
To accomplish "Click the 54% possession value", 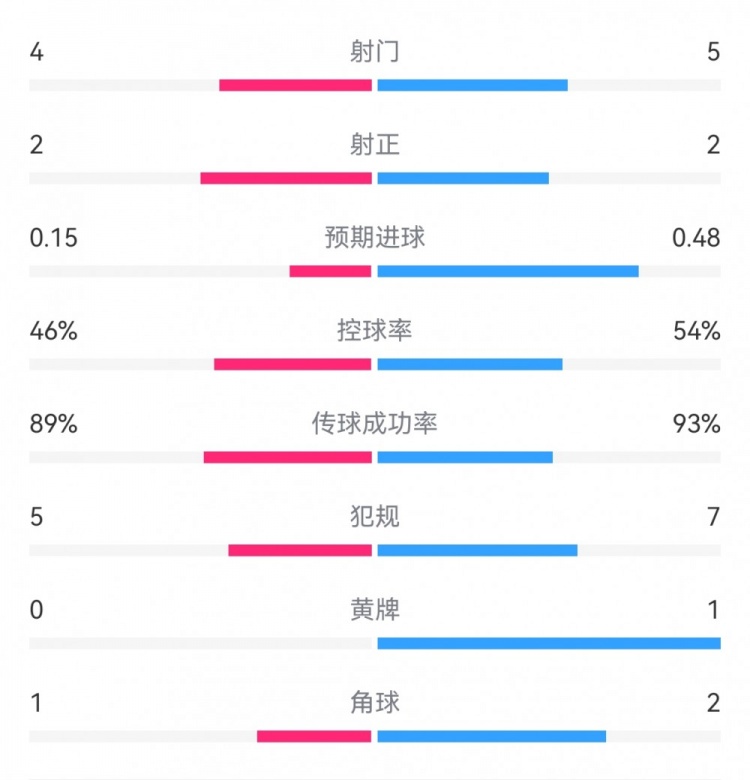I will point(697,331).
